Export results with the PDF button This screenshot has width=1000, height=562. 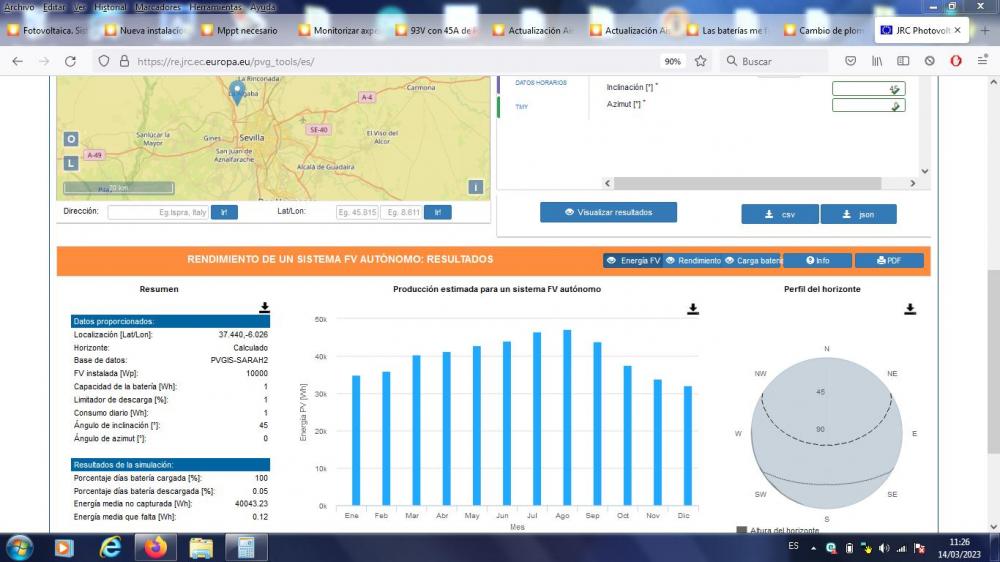click(x=889, y=260)
